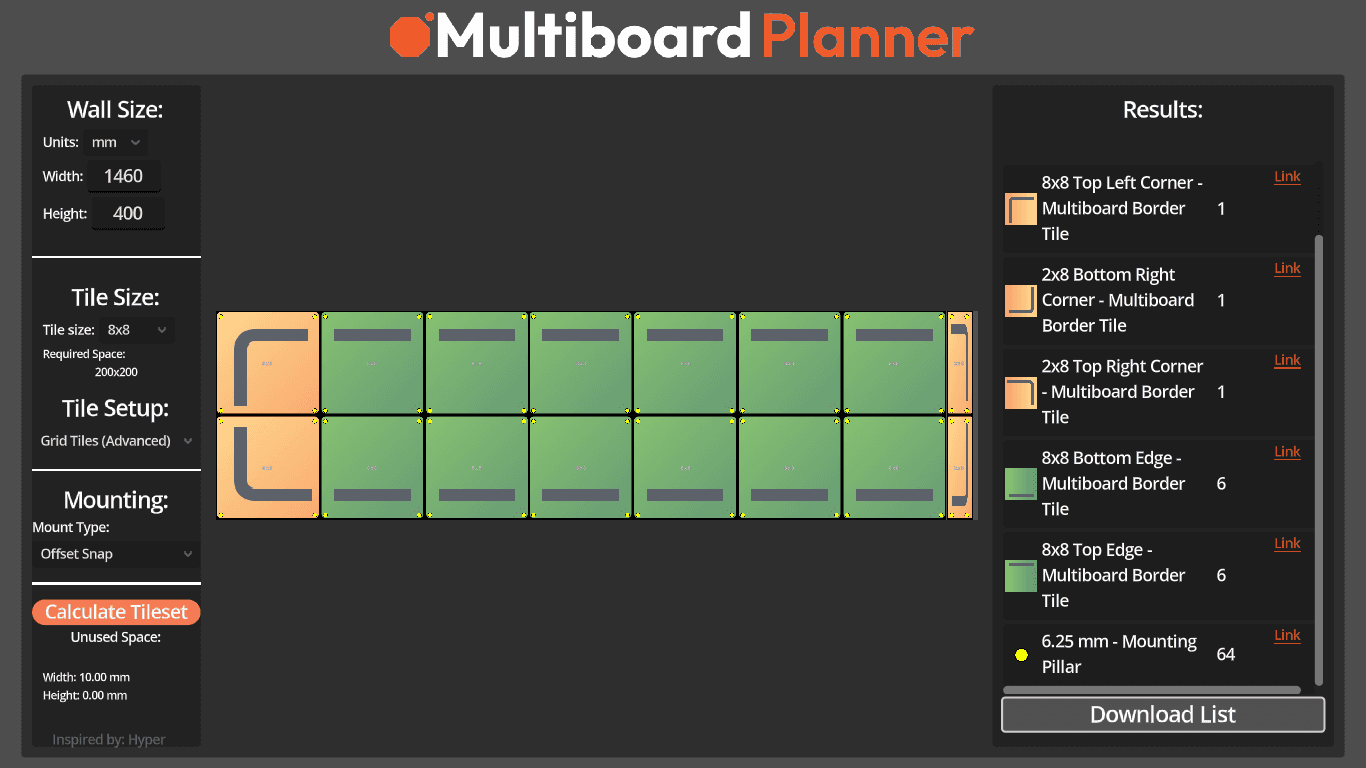Click the results list vertical scrollbar
Screen dimensions: 1366x768
(x=1319, y=460)
